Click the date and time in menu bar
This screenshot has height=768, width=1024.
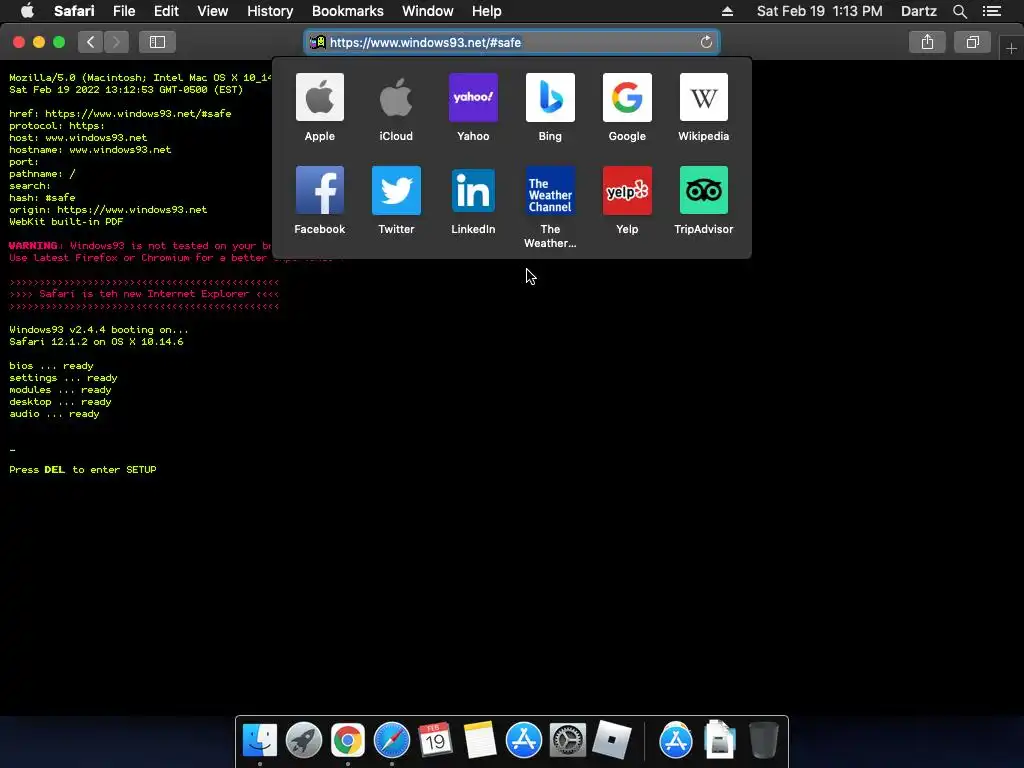coord(820,11)
